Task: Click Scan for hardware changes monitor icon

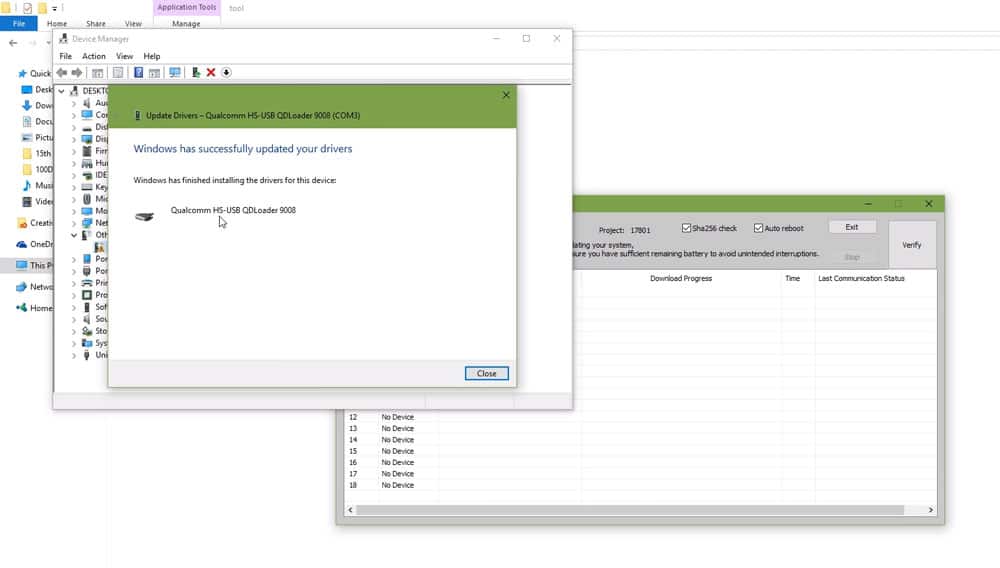Action: click(175, 73)
